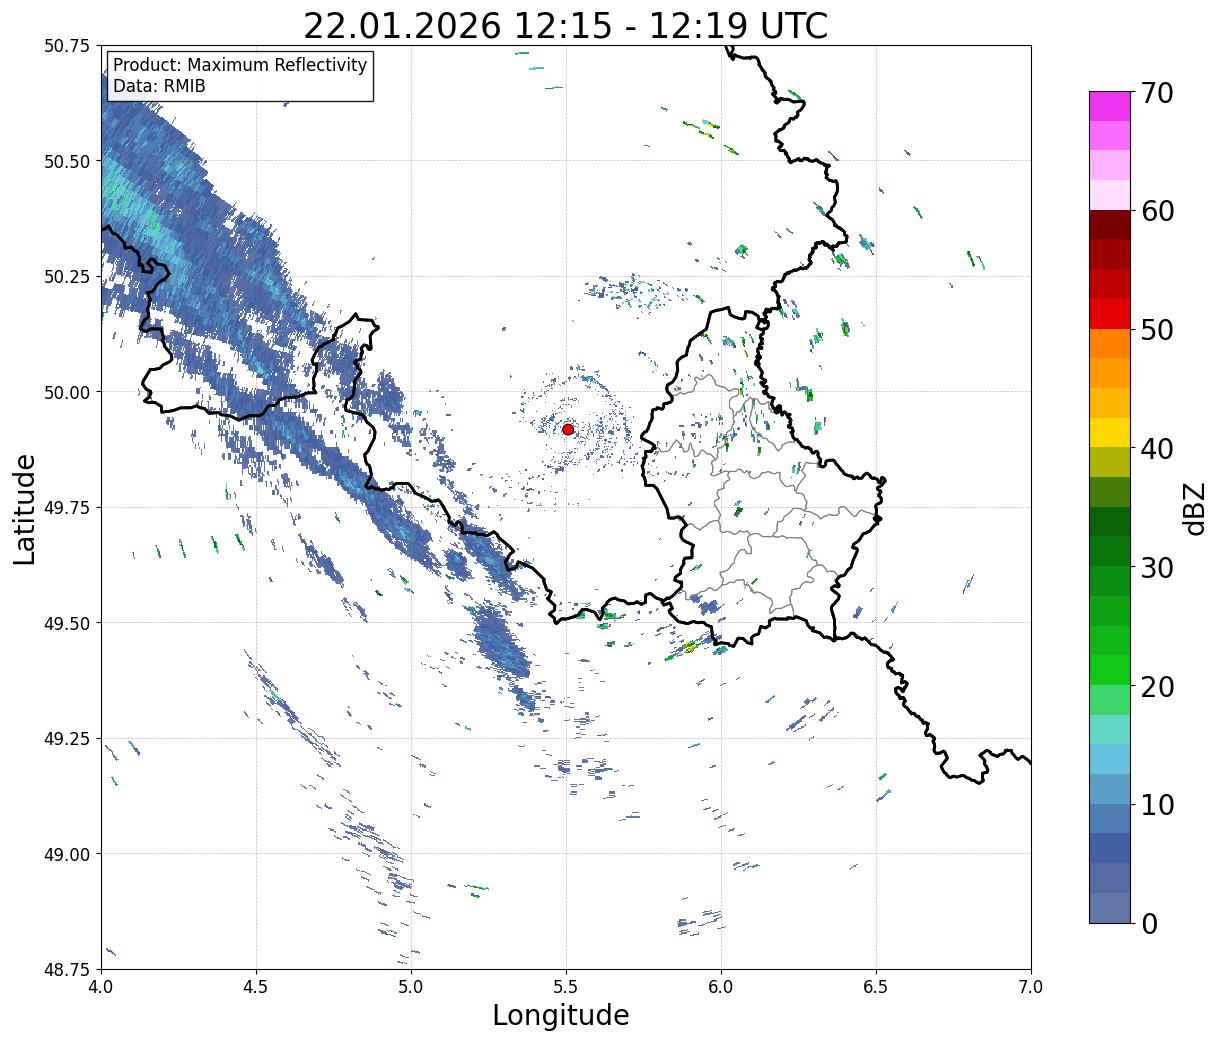The height and width of the screenshot is (1040, 1219).
Task: Click the latitude tick label '48.75'
Action: tap(67, 969)
